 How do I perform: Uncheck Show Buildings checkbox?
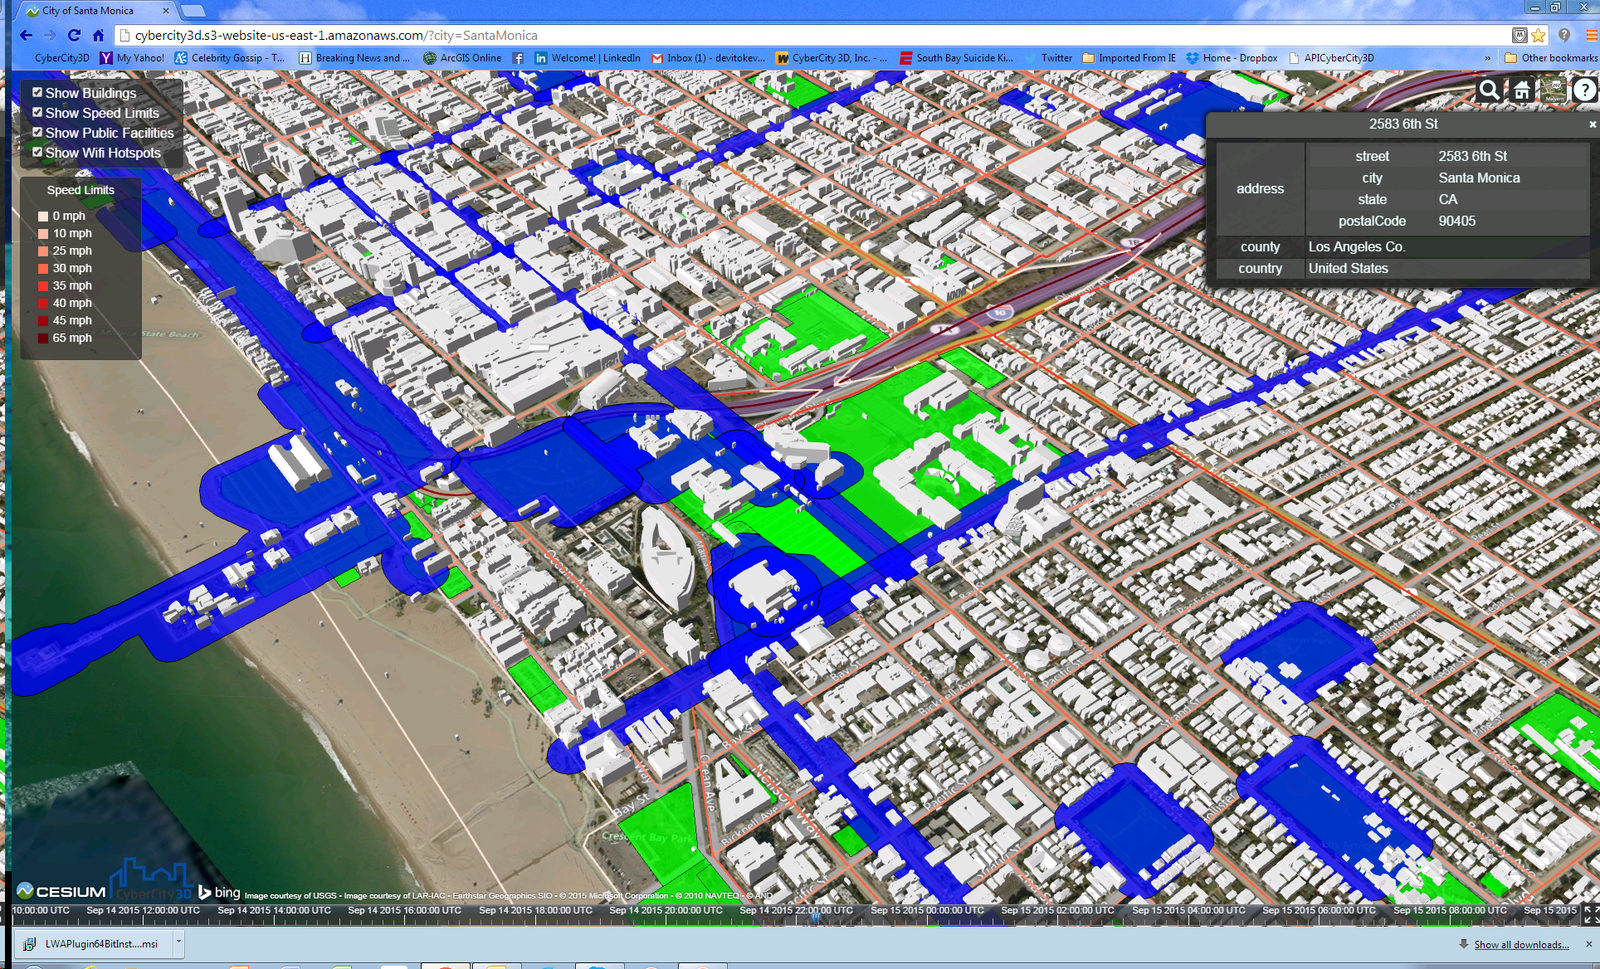tap(37, 92)
